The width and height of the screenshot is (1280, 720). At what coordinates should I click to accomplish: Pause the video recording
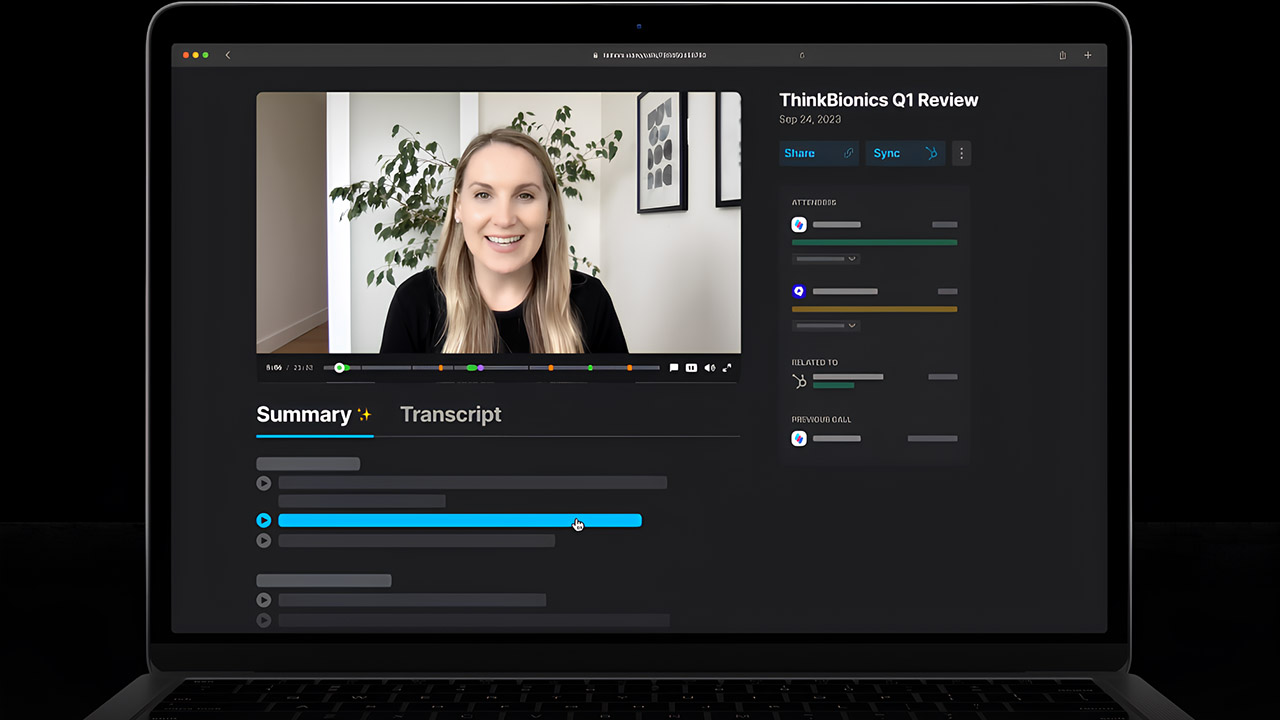click(x=691, y=368)
